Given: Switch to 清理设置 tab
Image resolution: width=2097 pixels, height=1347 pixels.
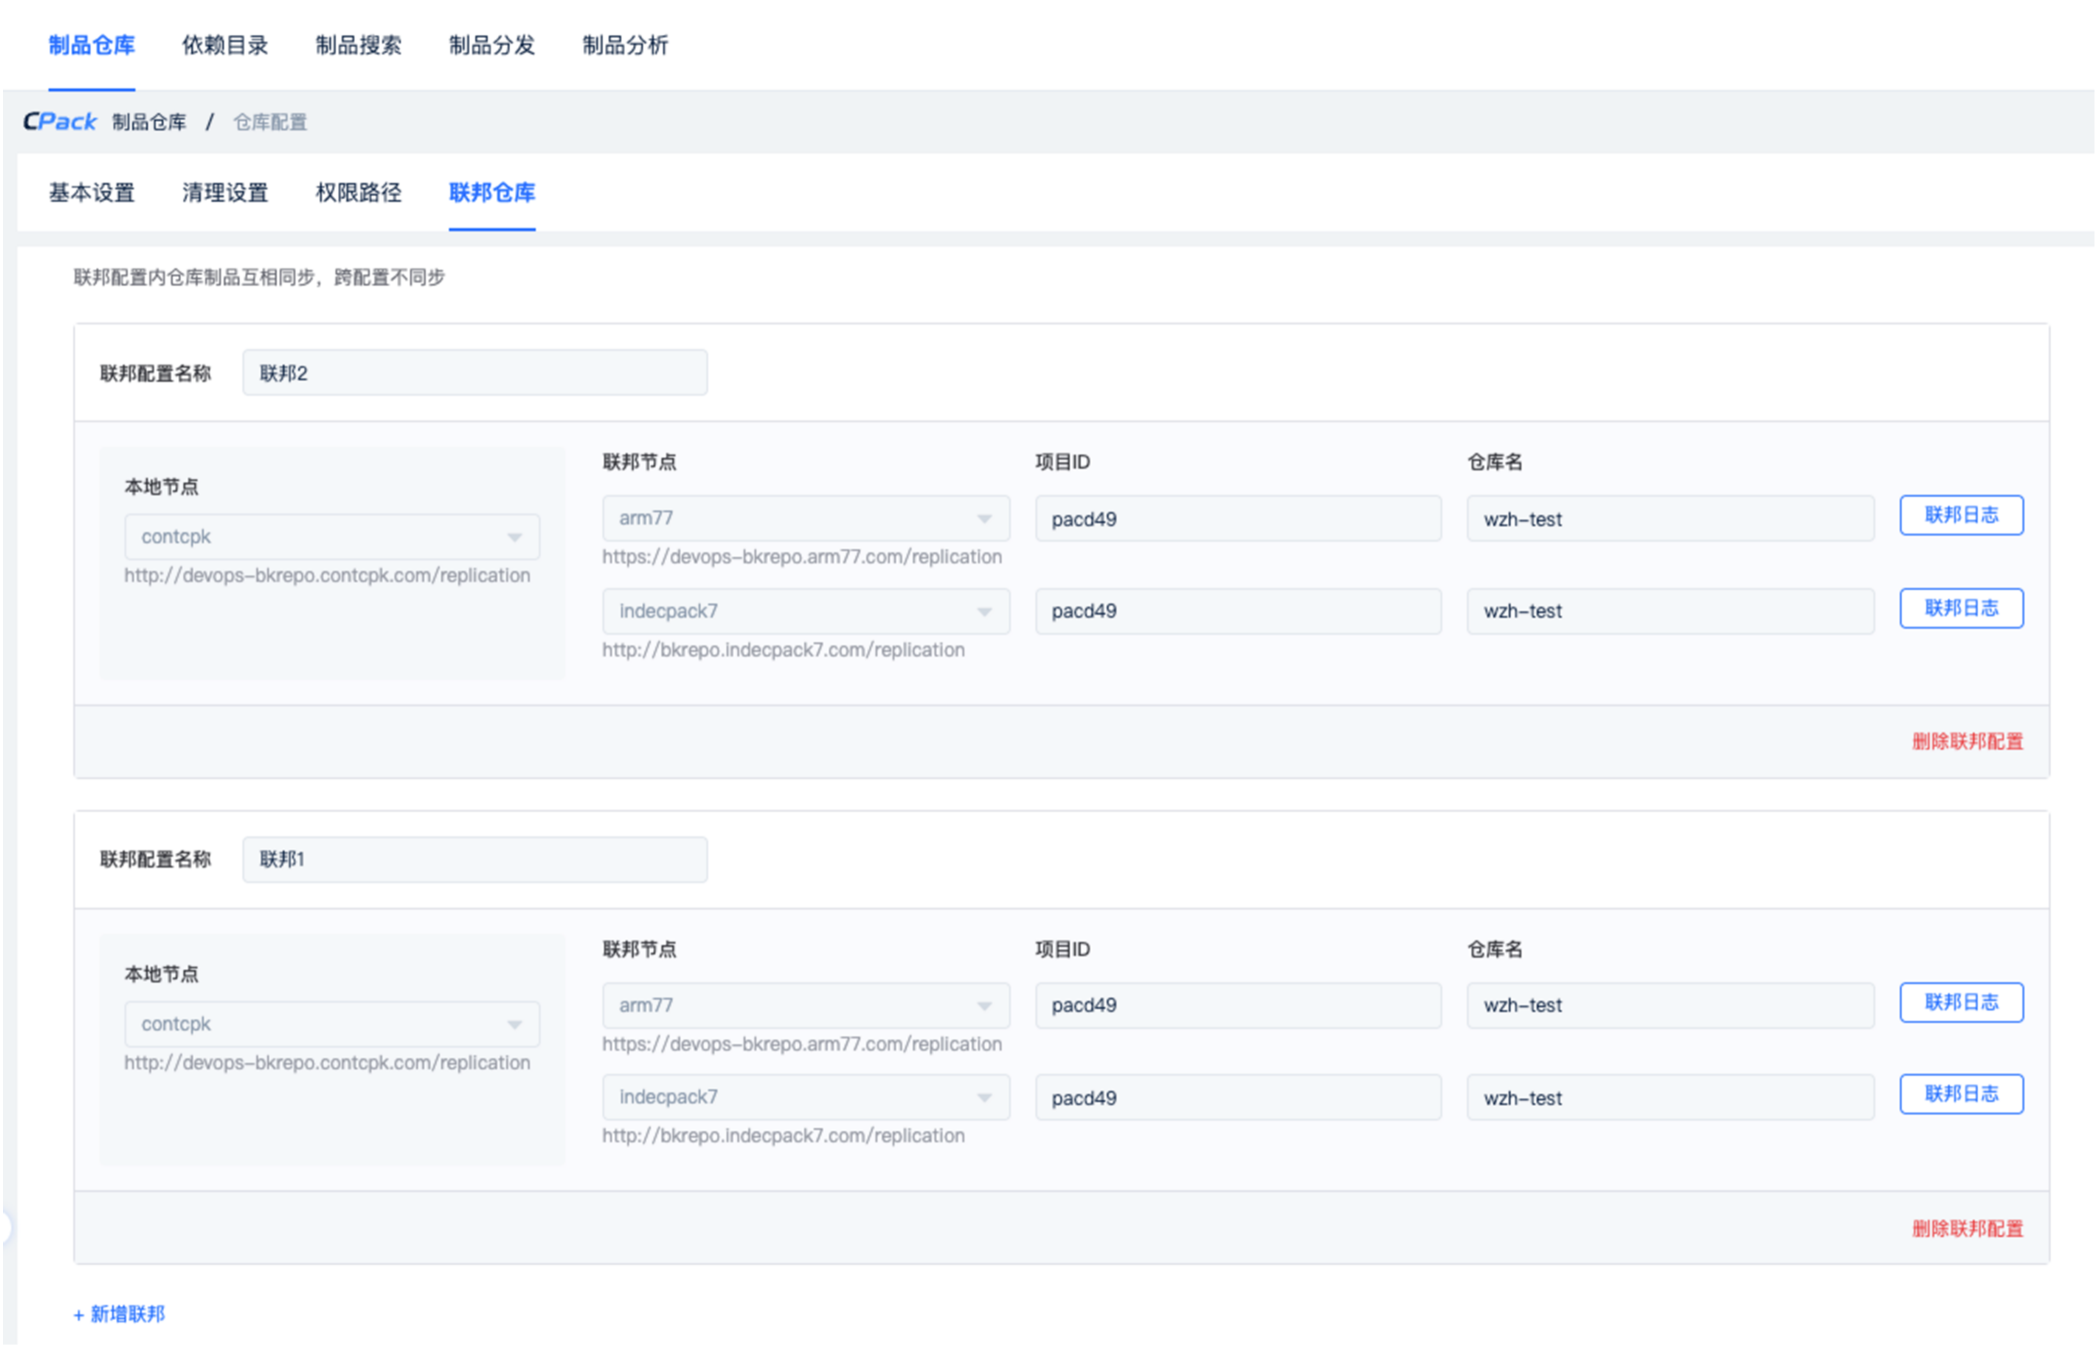Looking at the screenshot, I should (x=225, y=192).
